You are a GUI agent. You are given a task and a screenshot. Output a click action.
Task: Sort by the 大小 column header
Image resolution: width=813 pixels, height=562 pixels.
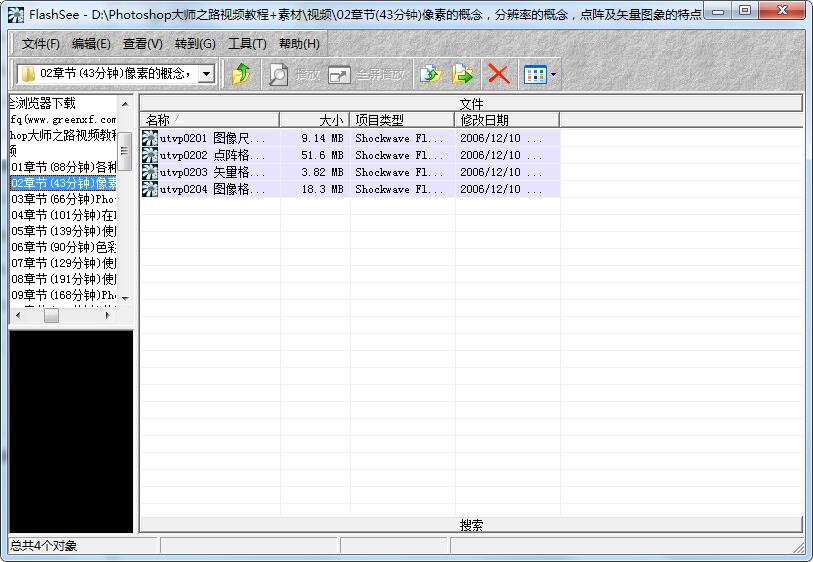(x=315, y=120)
